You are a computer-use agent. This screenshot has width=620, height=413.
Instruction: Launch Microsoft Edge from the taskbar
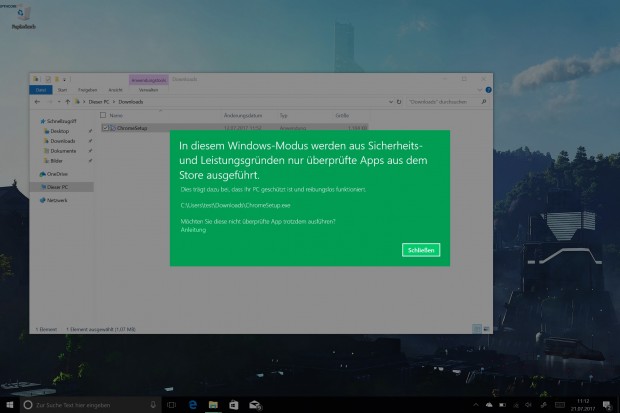193,405
